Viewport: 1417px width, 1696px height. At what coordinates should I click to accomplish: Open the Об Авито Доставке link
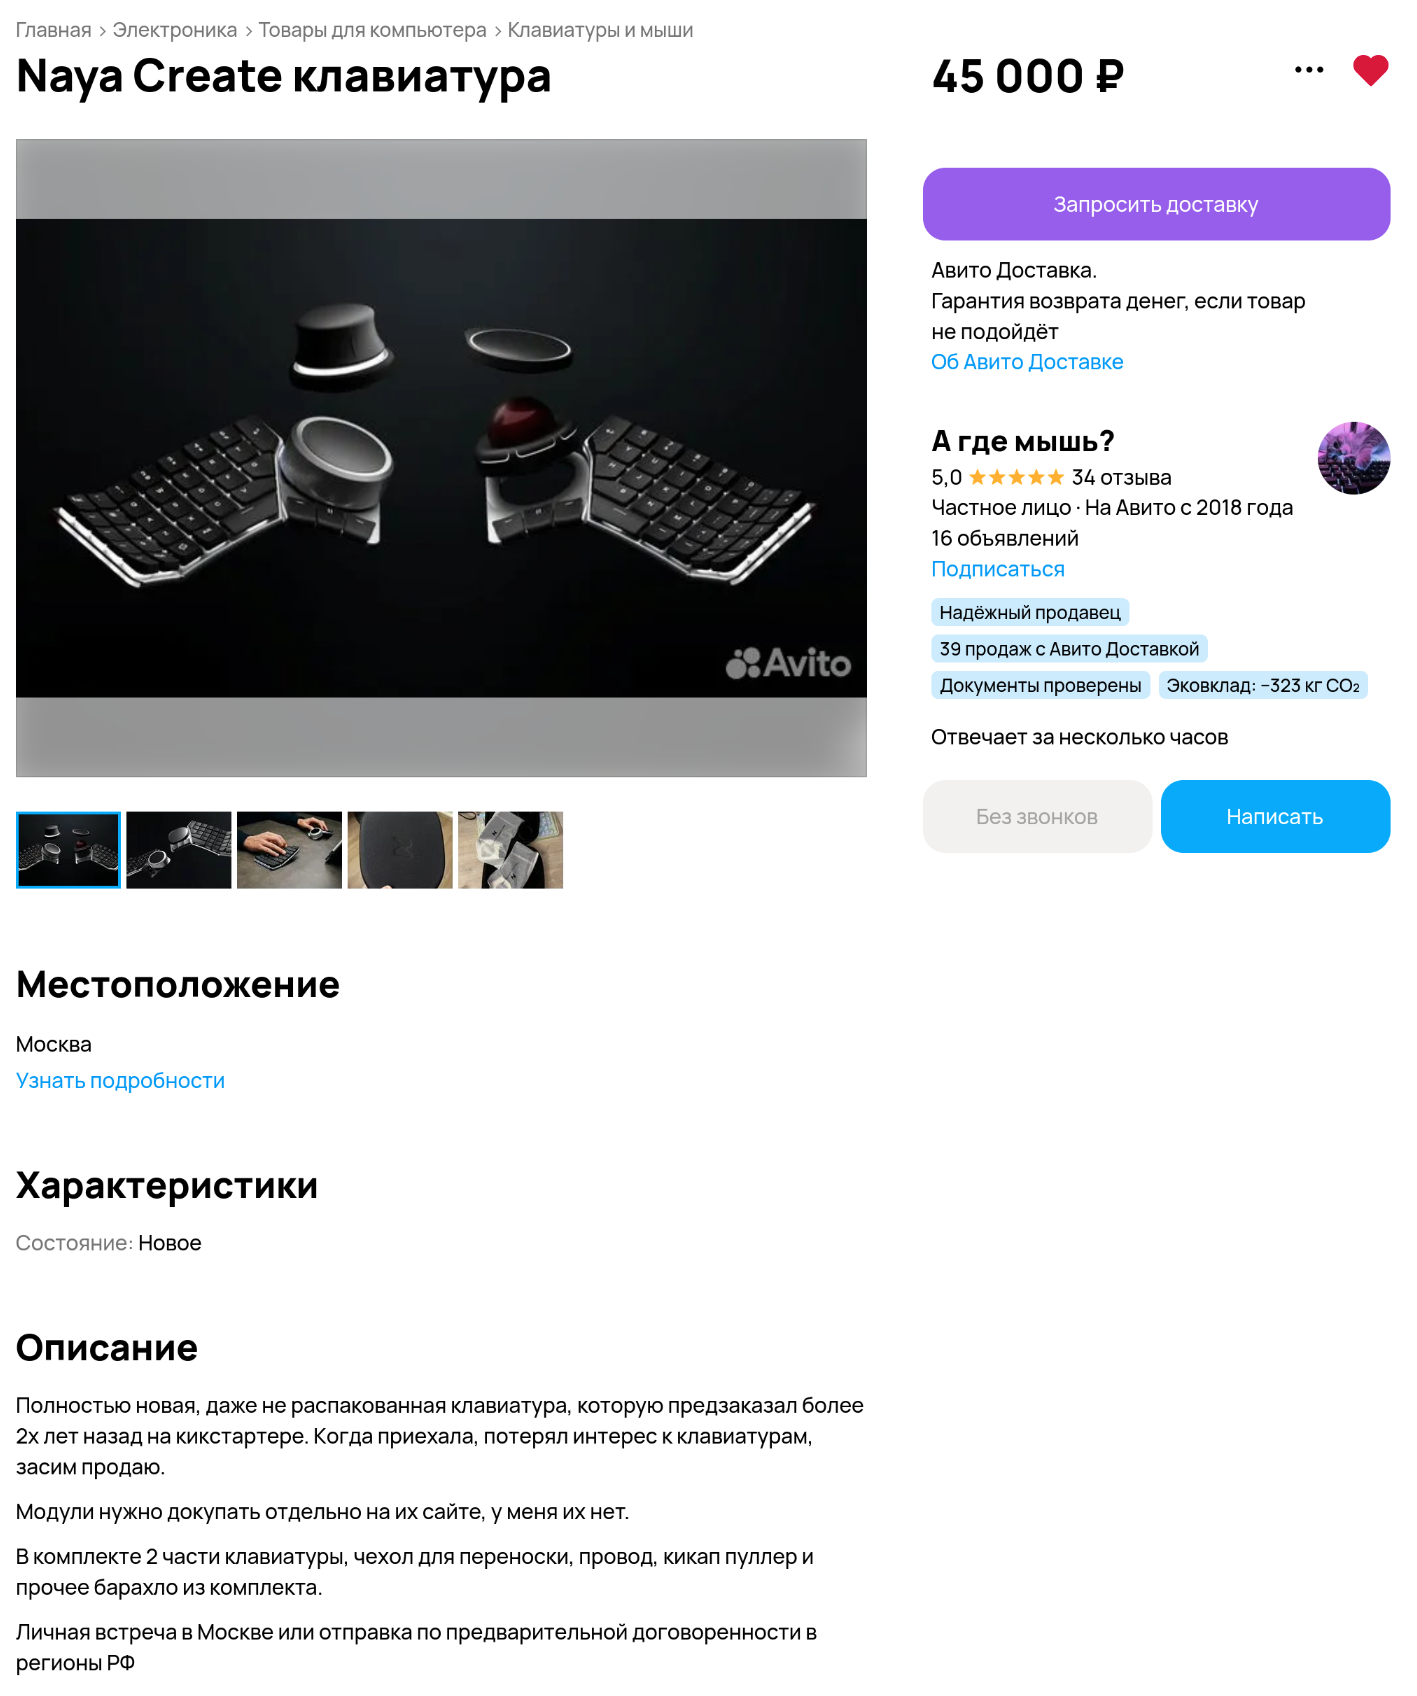1027,362
